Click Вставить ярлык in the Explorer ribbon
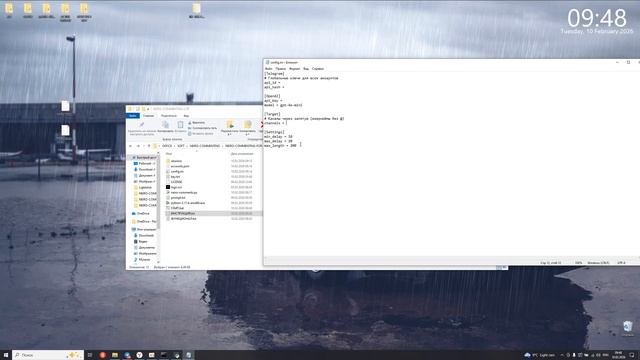This screenshot has height=360, width=640. [x=200, y=133]
